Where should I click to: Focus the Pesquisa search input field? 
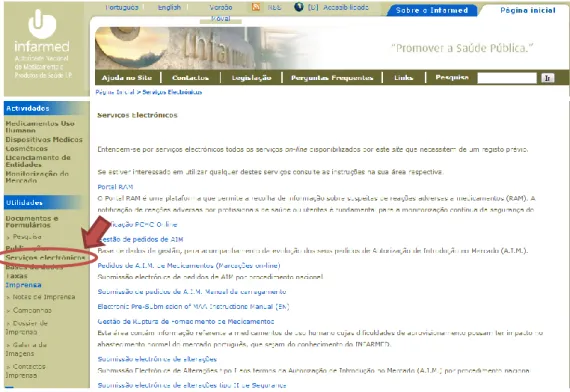click(x=507, y=78)
